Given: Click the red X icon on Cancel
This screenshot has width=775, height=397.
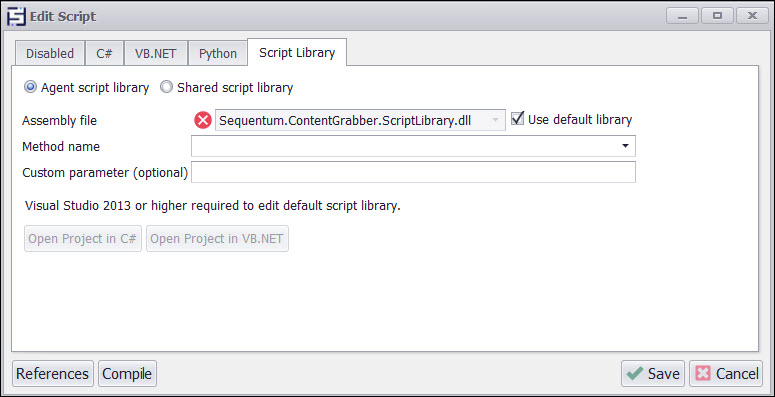Looking at the screenshot, I should (x=703, y=374).
